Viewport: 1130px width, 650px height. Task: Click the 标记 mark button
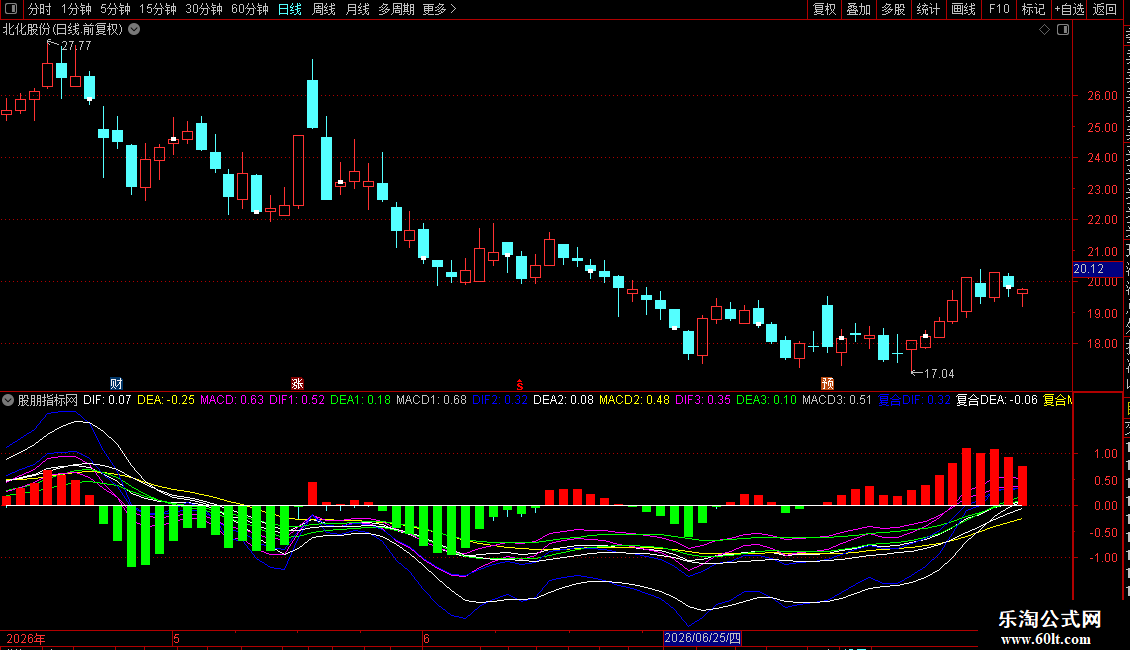coord(1033,9)
